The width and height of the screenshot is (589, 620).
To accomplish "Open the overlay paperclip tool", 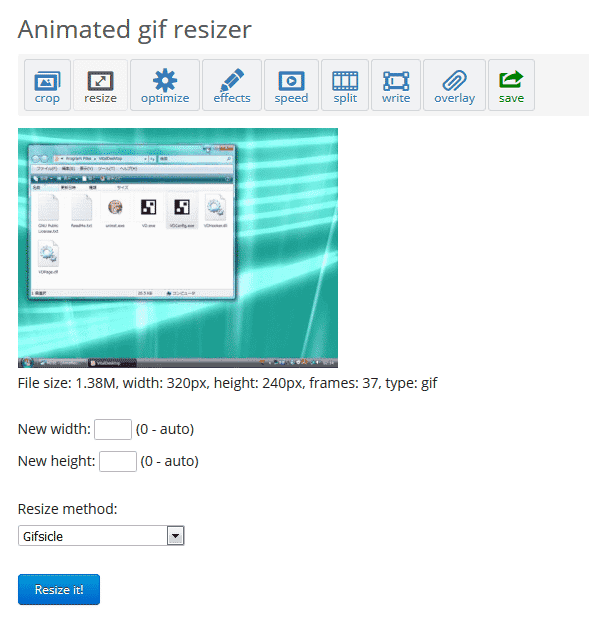I will pos(455,85).
